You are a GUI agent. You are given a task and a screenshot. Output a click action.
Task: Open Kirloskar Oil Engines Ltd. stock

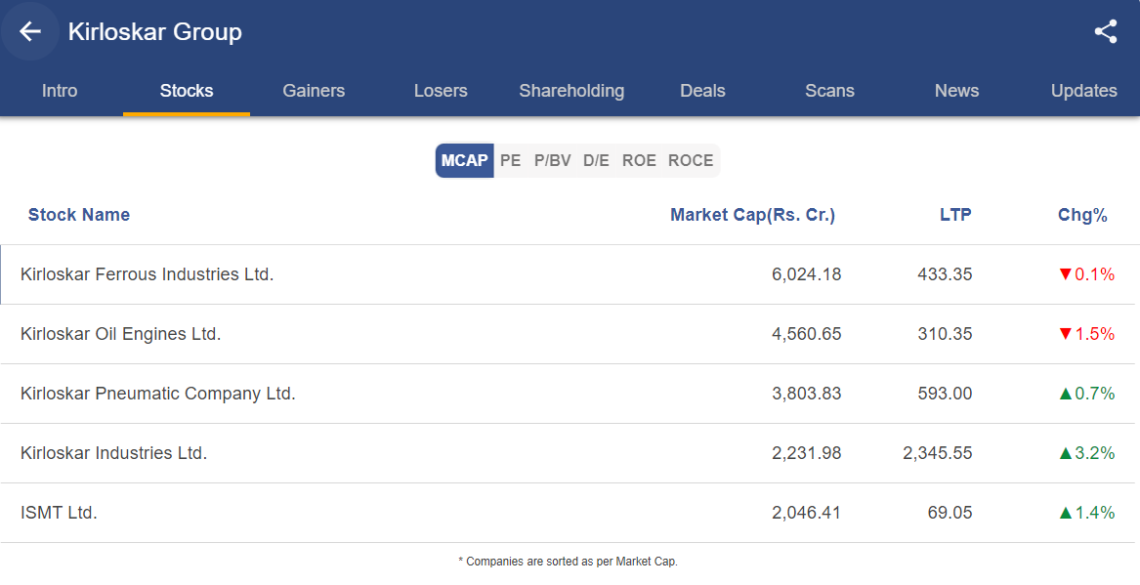pos(121,334)
